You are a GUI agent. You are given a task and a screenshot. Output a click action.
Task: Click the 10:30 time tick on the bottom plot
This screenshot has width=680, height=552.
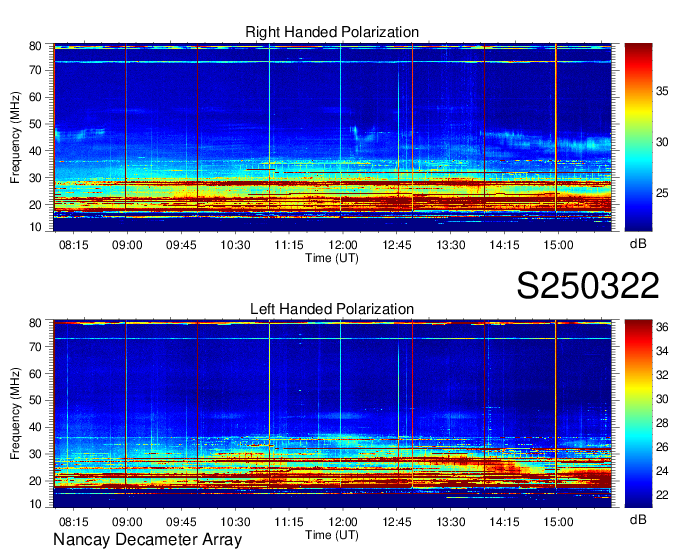coord(235,522)
